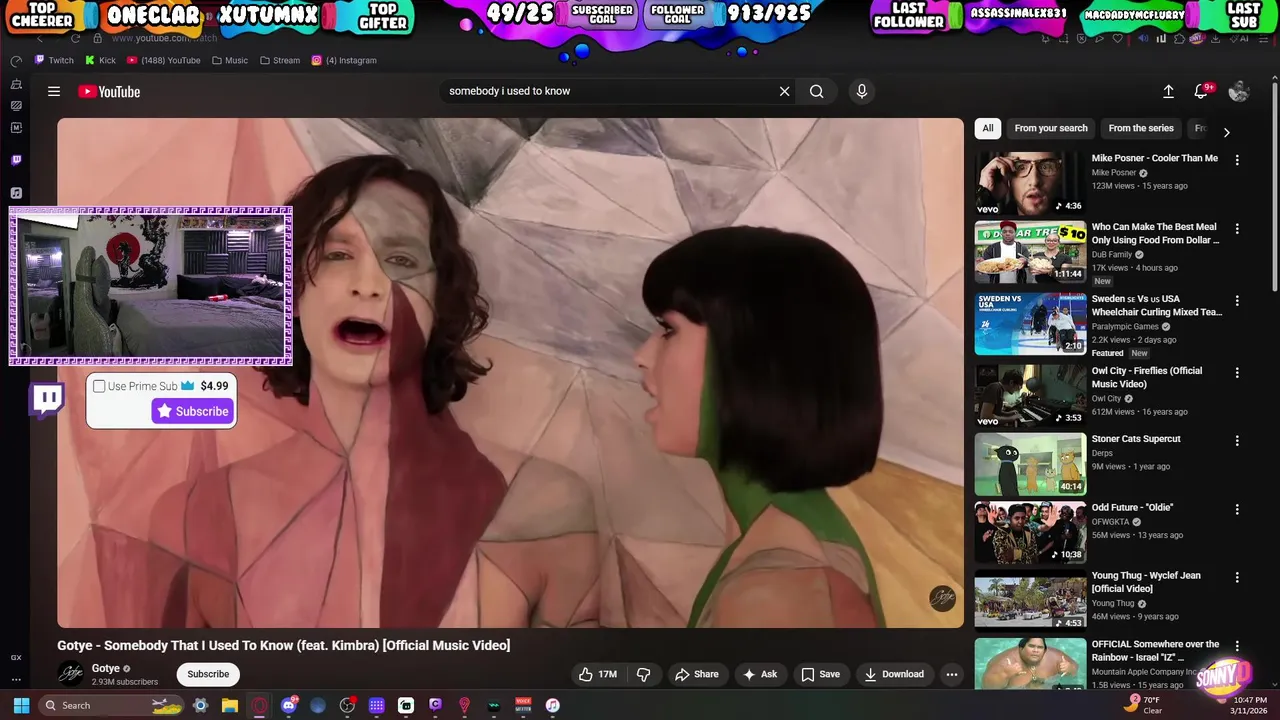
Task: Open options for Mike Posner video
Action: click(1237, 160)
